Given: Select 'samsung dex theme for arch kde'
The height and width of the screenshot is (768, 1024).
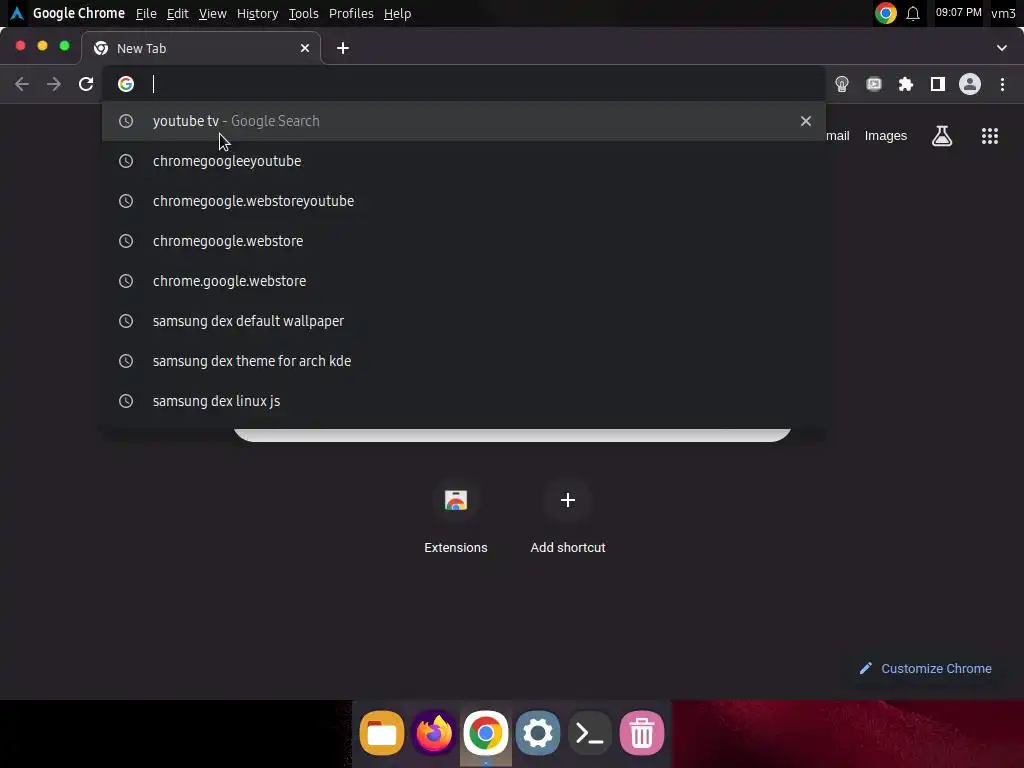Looking at the screenshot, I should [464, 361].
